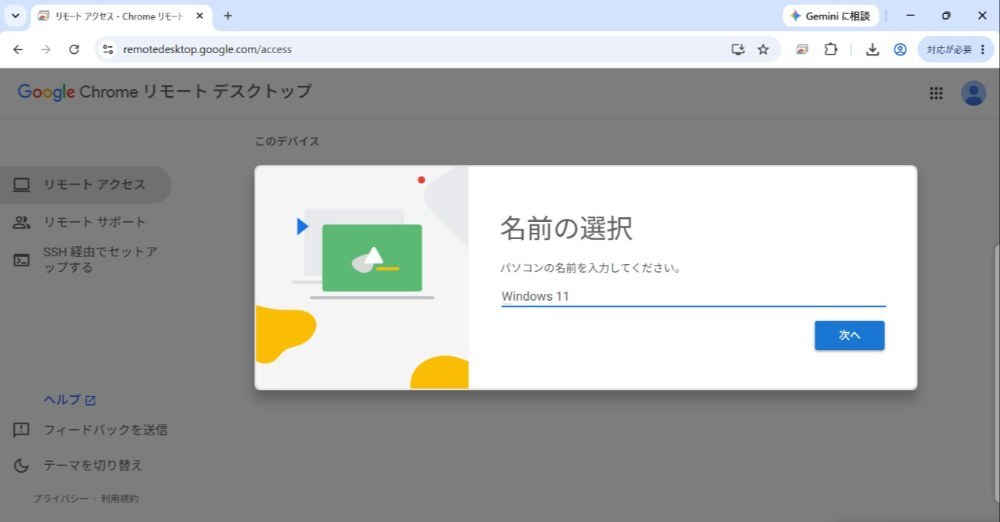
Task: Reload the page with the refresh icon
Action: pyautogui.click(x=74, y=49)
